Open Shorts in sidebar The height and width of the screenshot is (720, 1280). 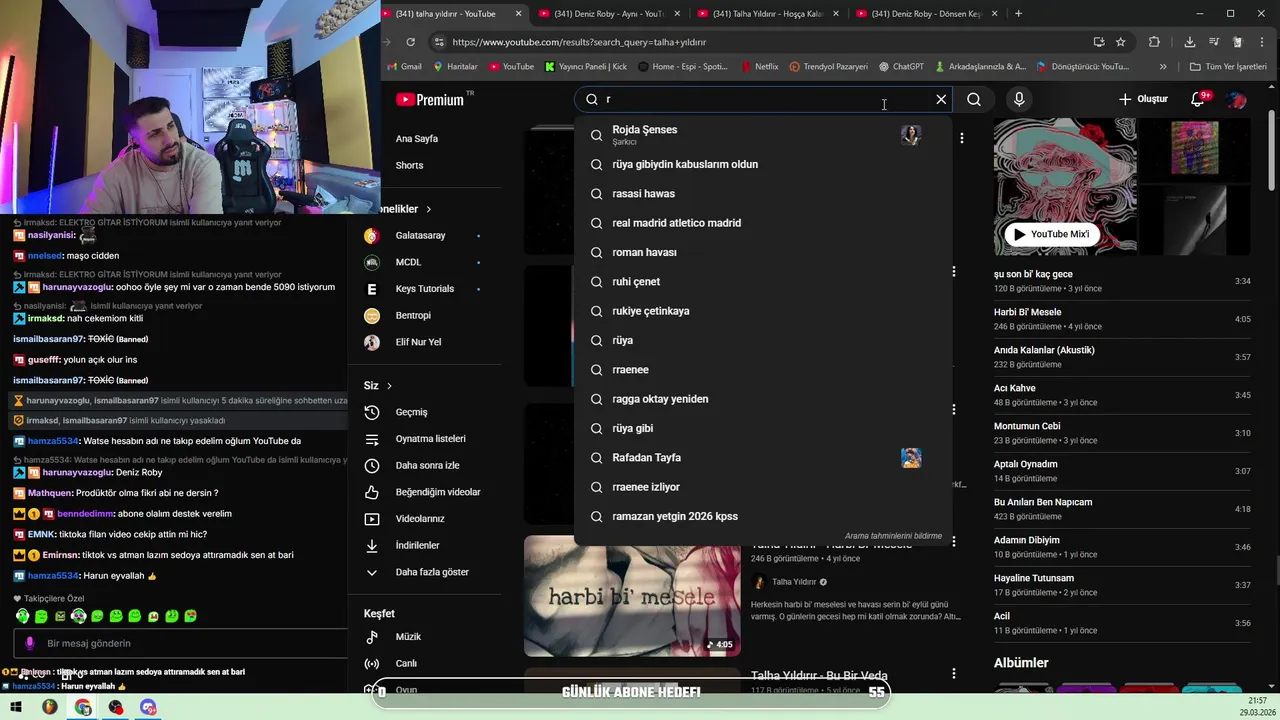(409, 165)
